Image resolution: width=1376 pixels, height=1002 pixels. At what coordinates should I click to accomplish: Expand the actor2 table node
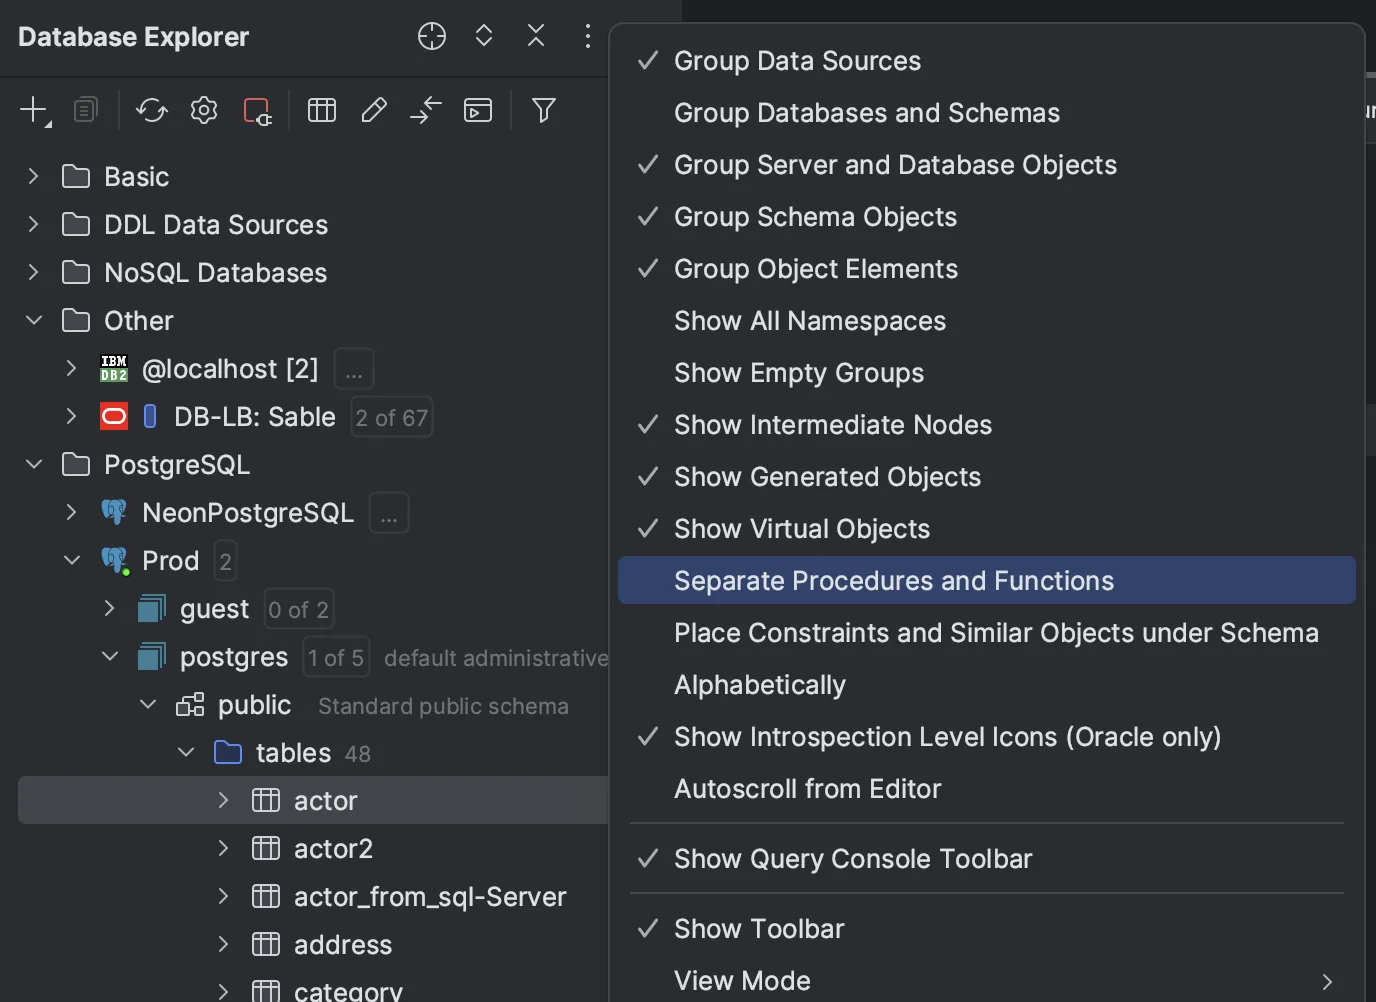click(x=224, y=849)
